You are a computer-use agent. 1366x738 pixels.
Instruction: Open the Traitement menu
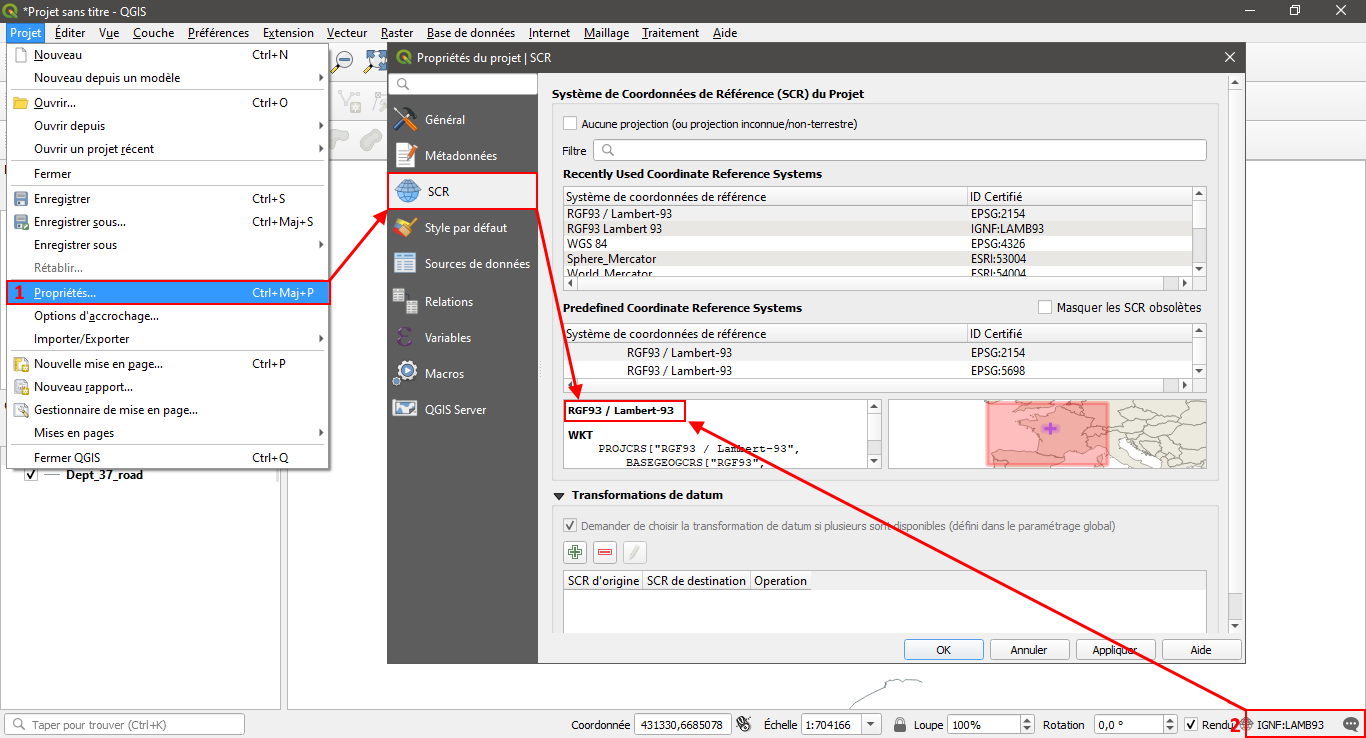point(671,33)
